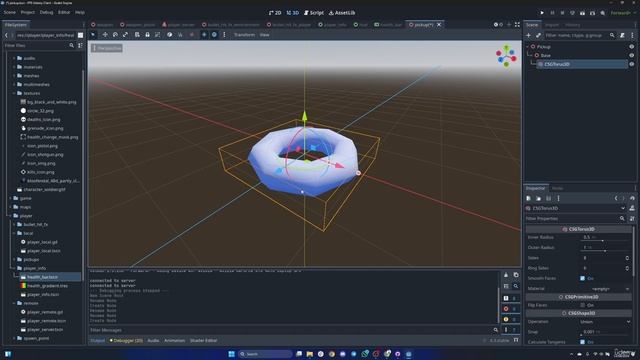Image resolution: width=640 pixels, height=360 pixels.
Task: Toggle distraction-free mode icon
Action: (517, 24)
